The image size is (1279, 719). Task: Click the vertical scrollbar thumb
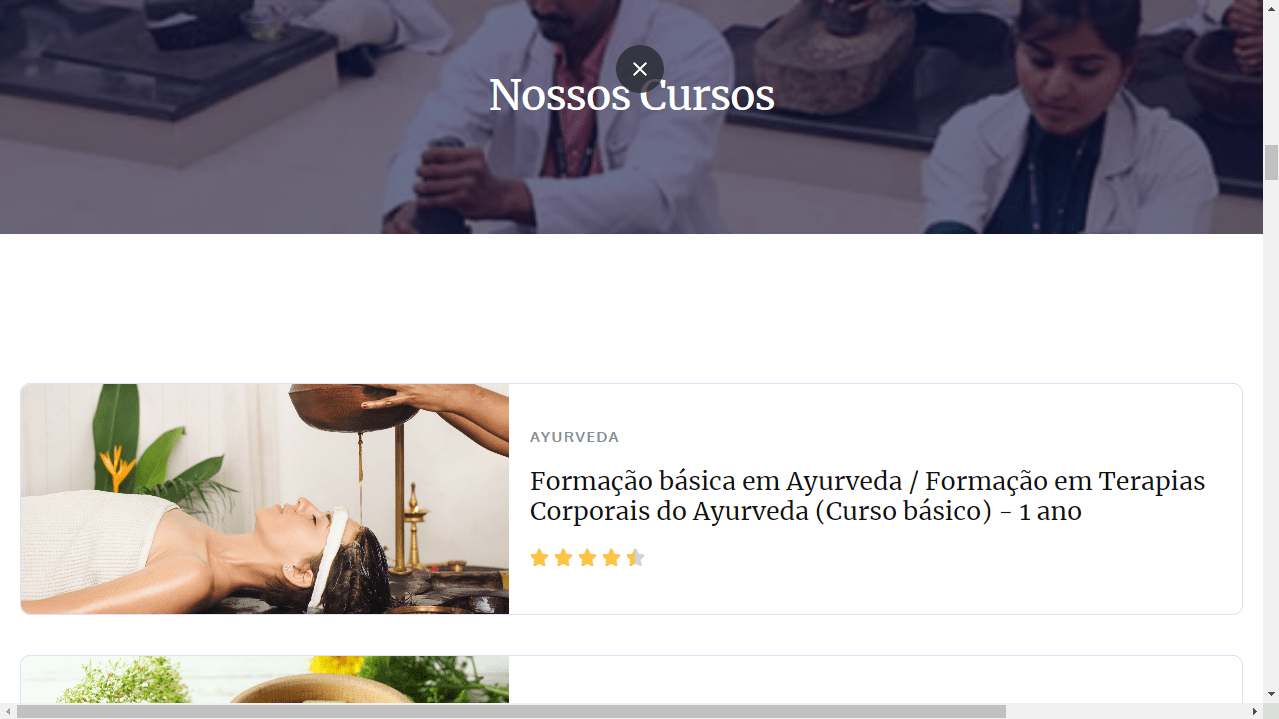pos(1271,162)
